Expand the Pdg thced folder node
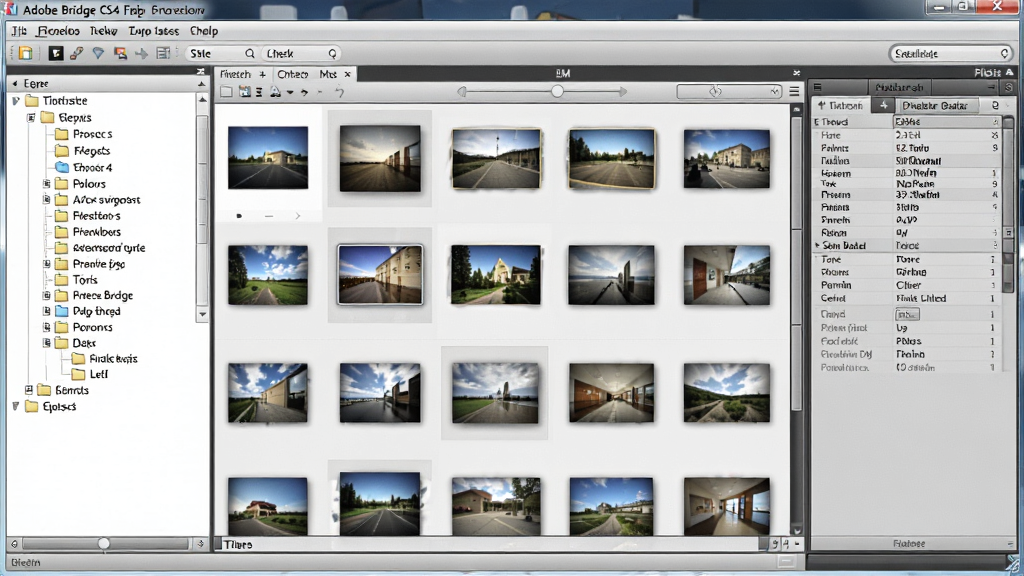Viewport: 1024px width, 576px height. pos(46,311)
